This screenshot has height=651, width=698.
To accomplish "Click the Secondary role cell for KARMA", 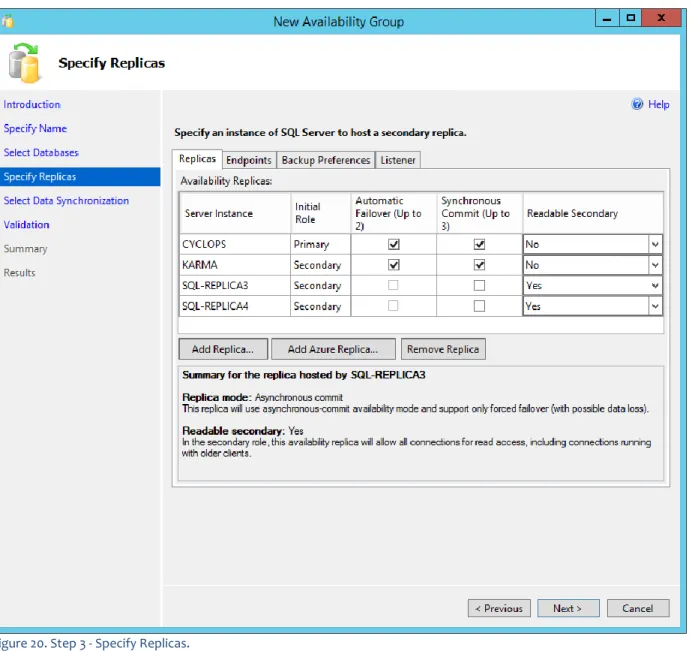I will point(321,265).
